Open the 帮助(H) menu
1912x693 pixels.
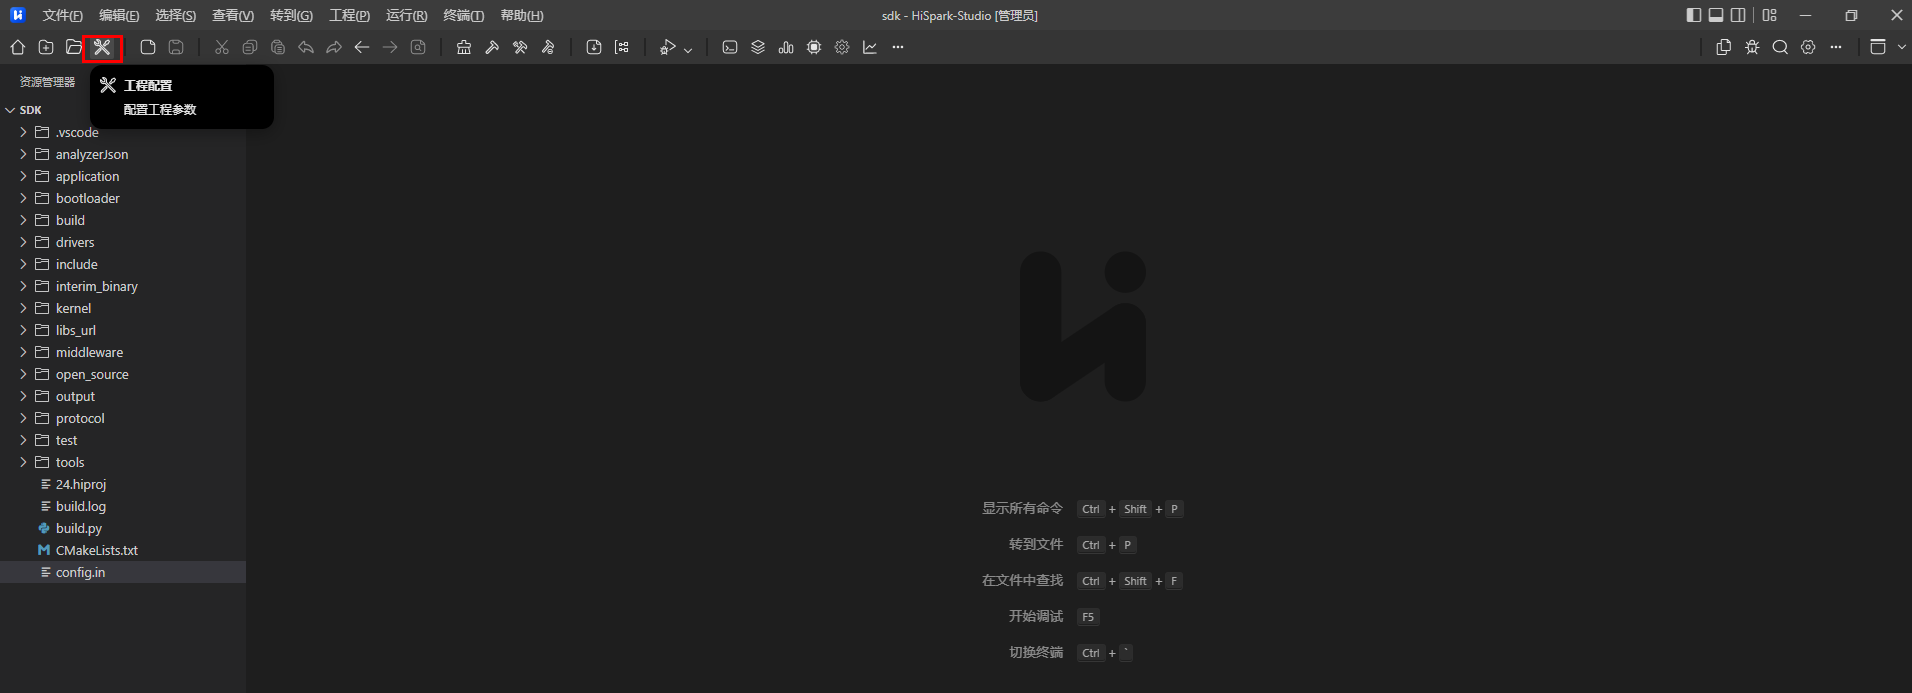[x=522, y=15]
